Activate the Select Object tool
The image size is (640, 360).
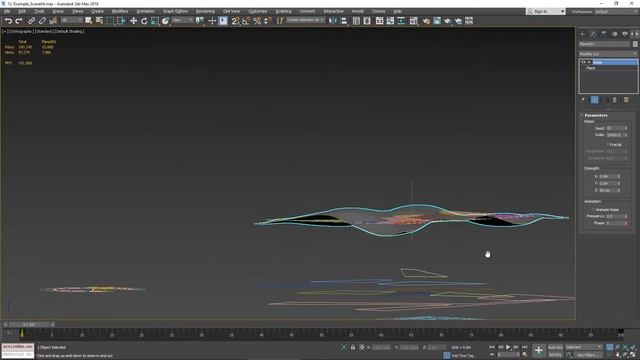pos(89,21)
